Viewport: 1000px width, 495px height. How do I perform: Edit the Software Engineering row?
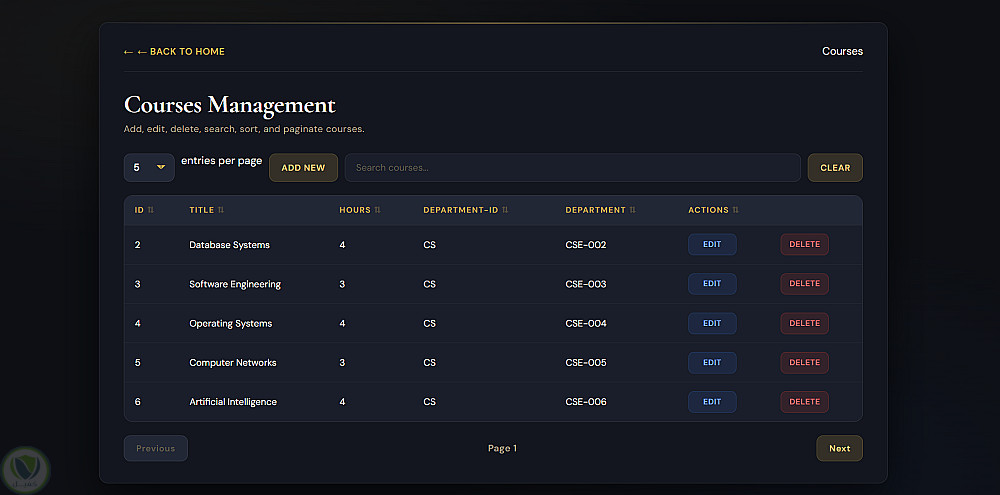[712, 284]
